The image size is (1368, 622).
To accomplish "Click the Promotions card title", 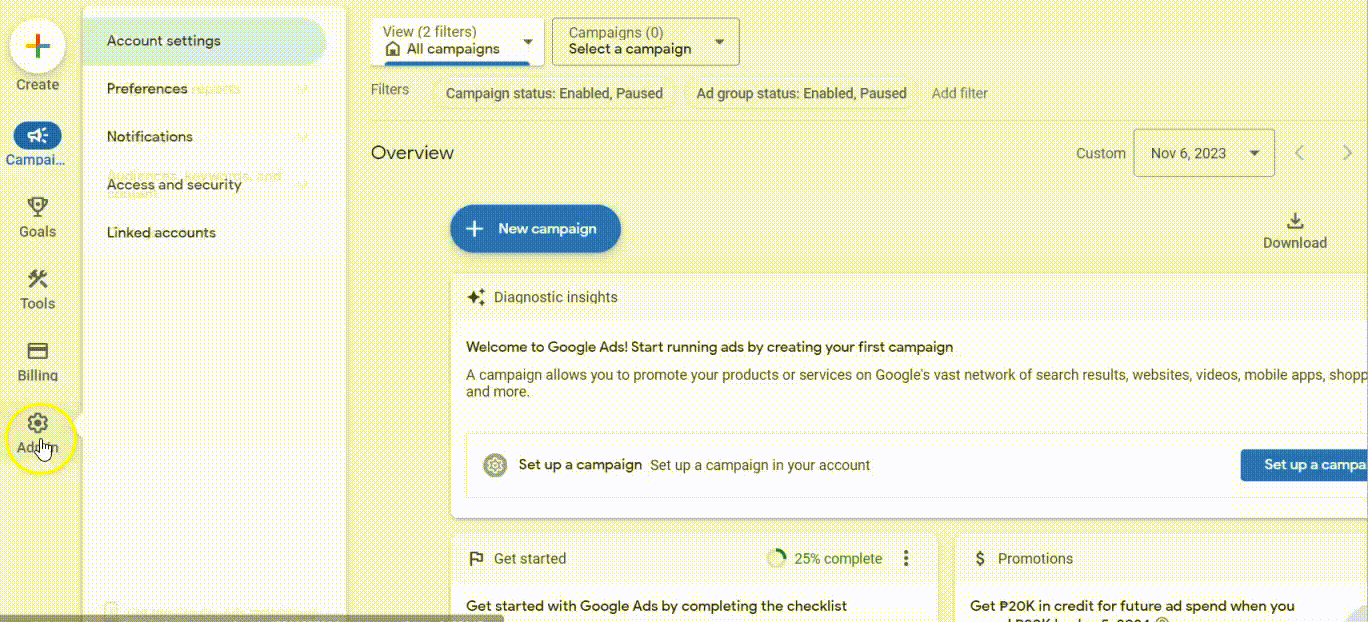I will tap(1035, 559).
